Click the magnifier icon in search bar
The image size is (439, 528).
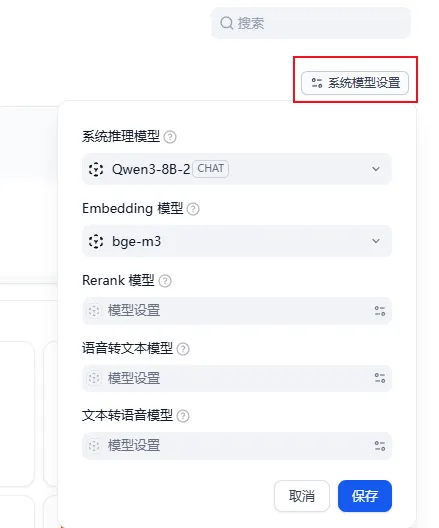click(227, 23)
